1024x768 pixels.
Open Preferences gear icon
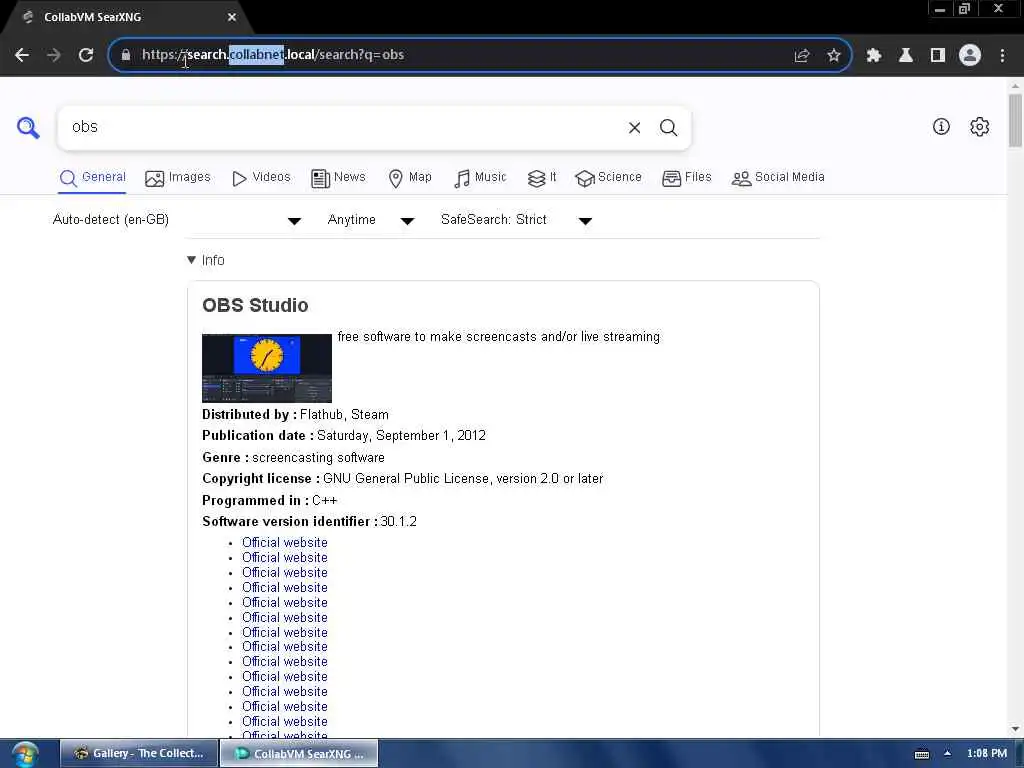pyautogui.click(x=980, y=127)
